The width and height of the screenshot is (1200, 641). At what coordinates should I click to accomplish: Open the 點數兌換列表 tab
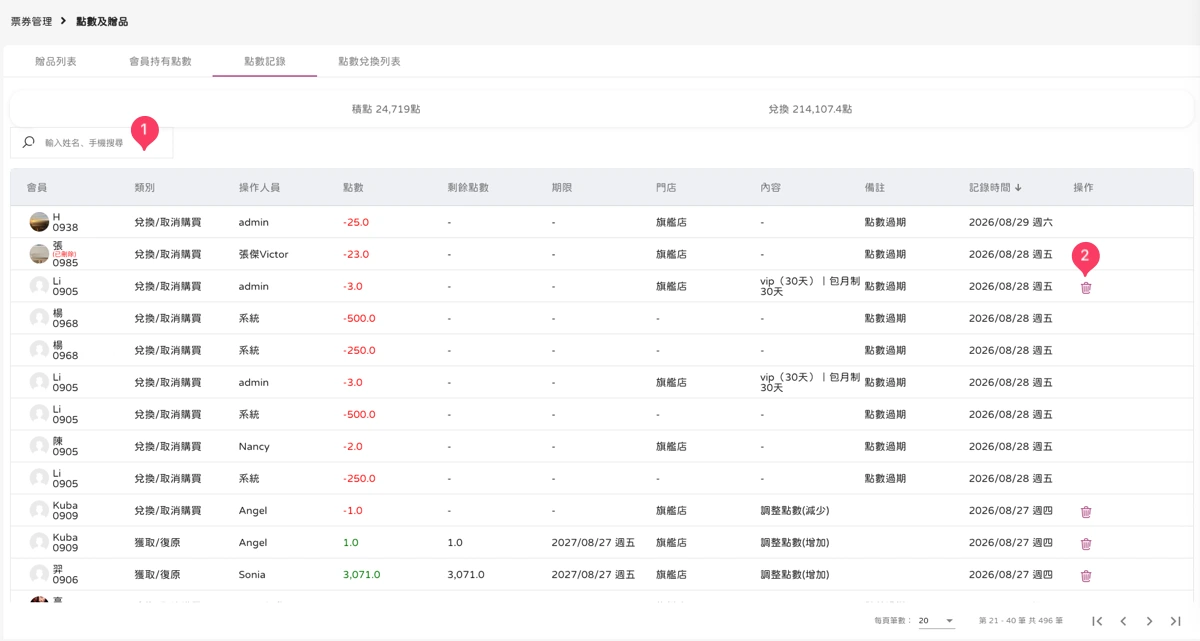pos(369,61)
